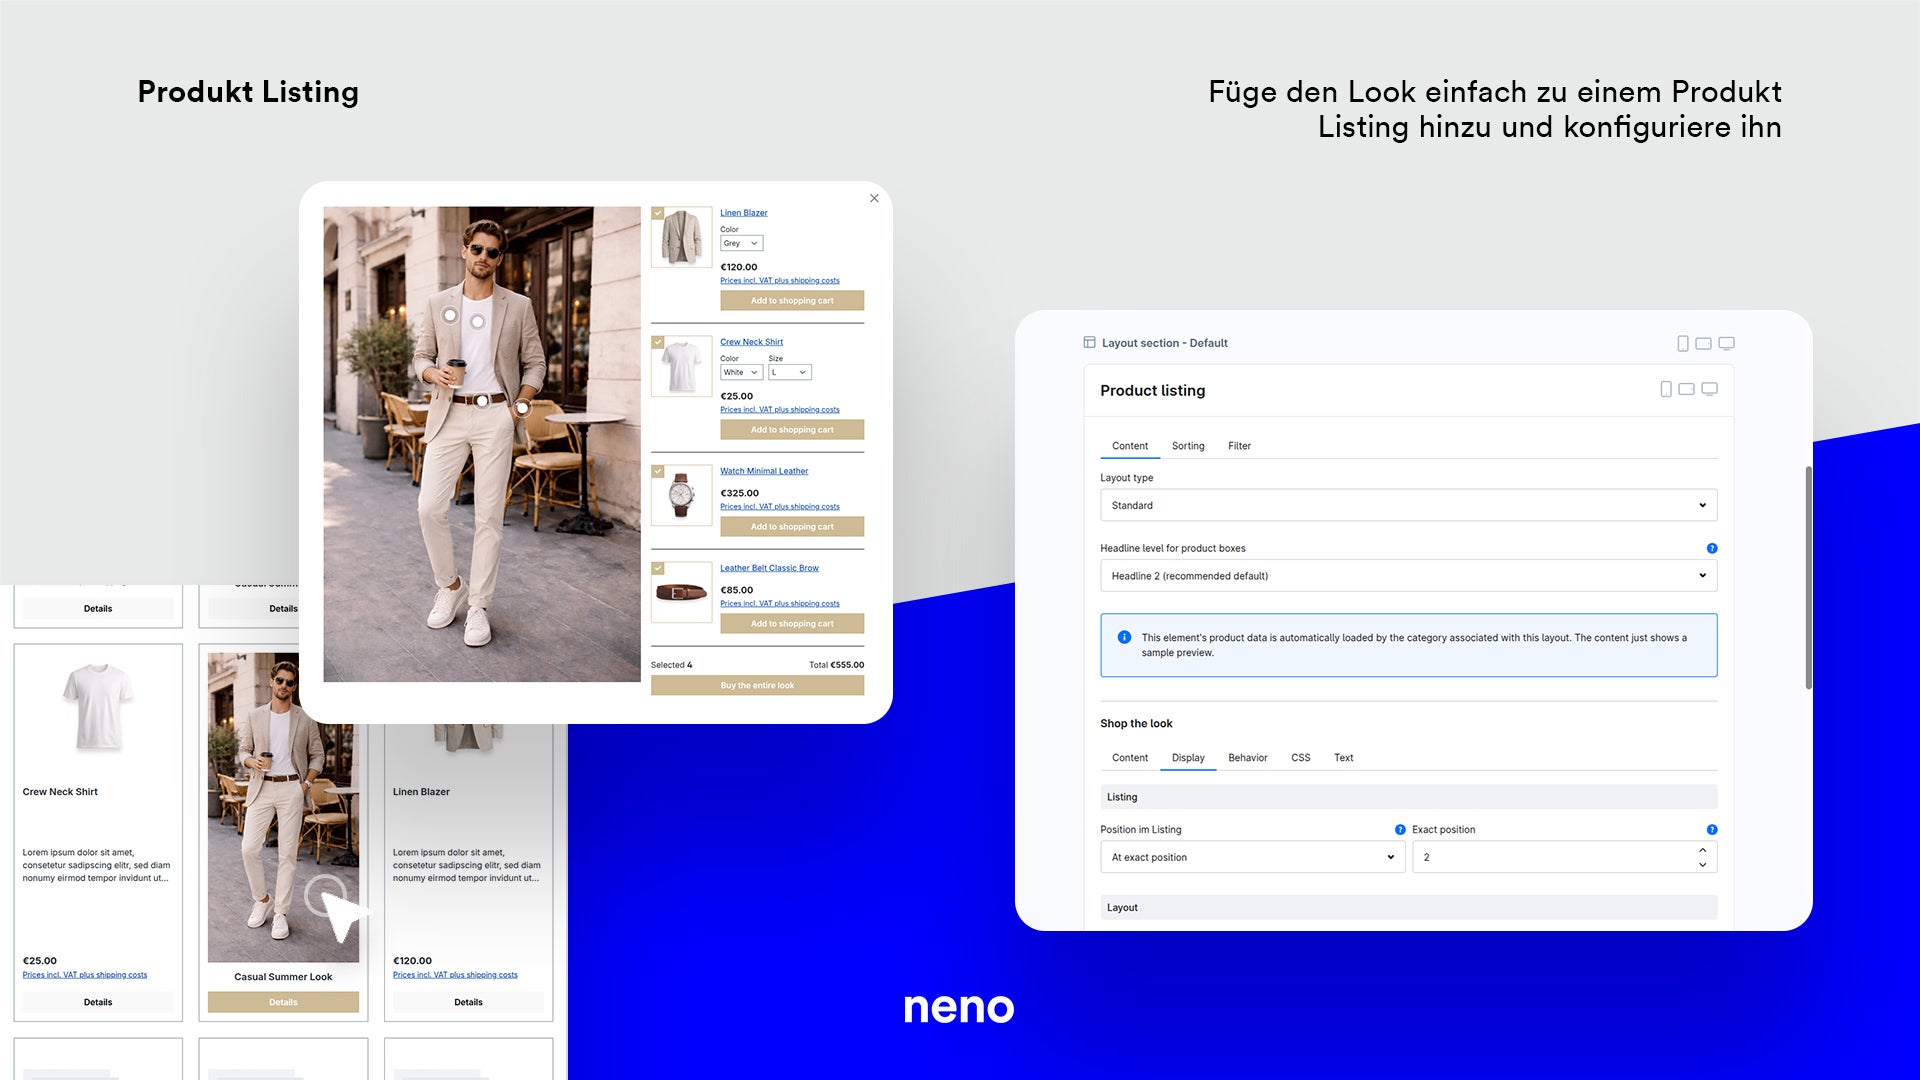Click shipping costs link under €25.00 in listing card

coord(85,975)
